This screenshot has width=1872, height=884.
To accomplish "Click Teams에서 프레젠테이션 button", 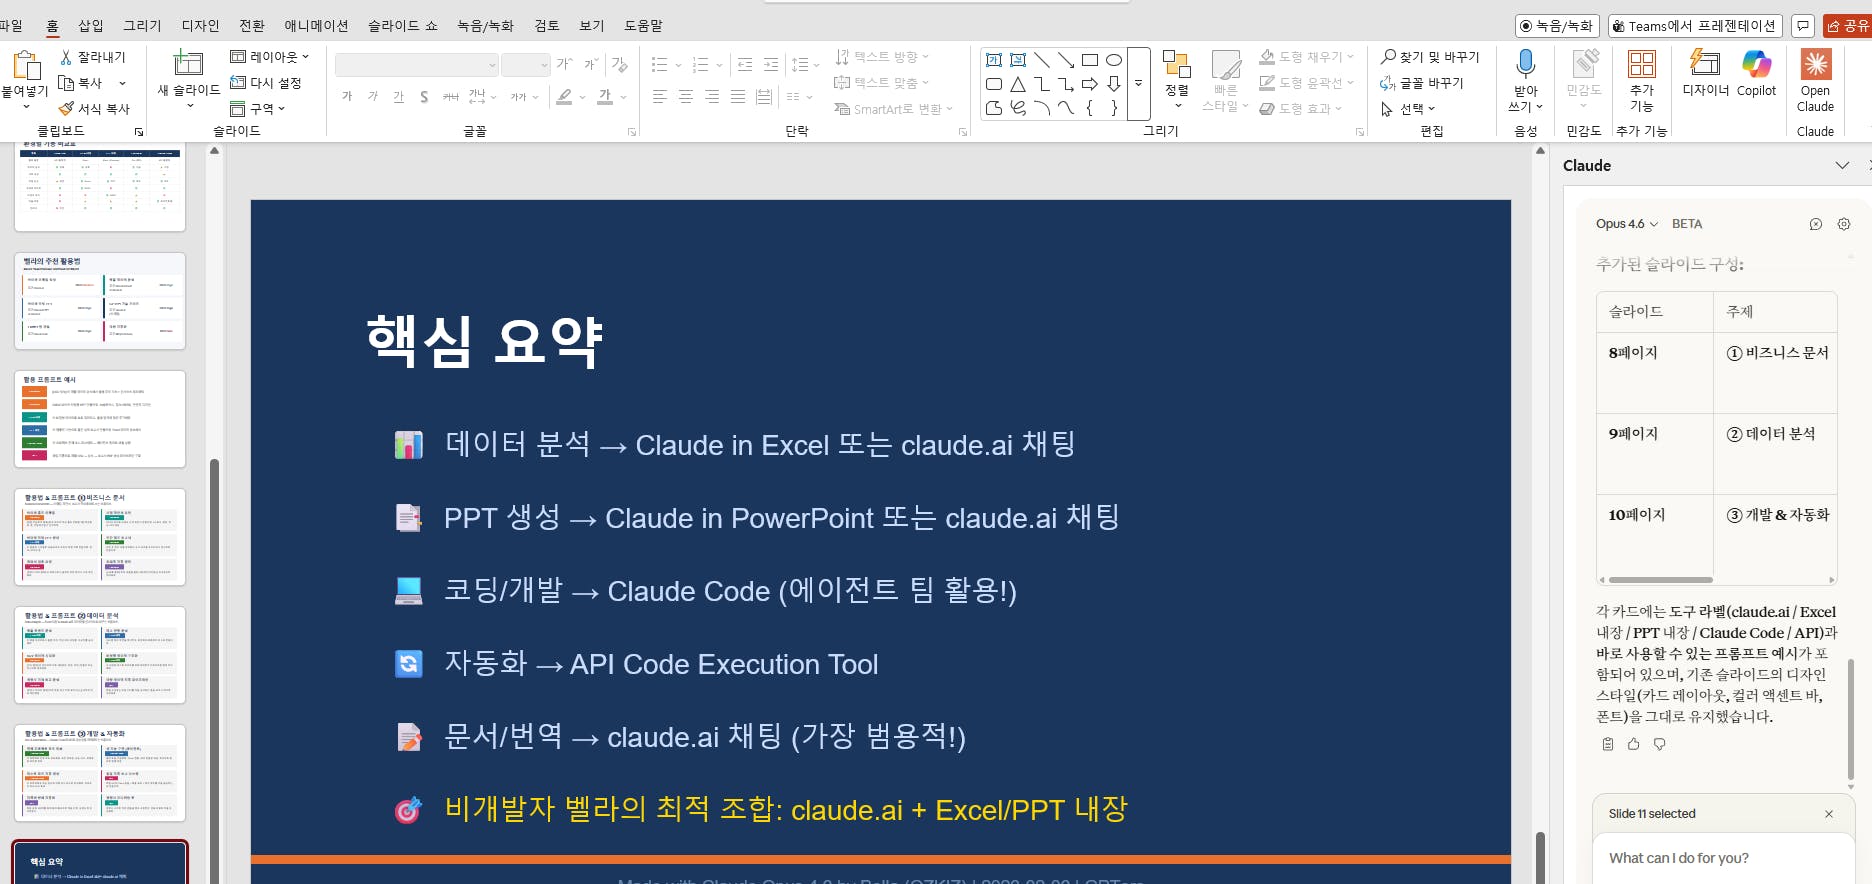I will tap(1695, 26).
